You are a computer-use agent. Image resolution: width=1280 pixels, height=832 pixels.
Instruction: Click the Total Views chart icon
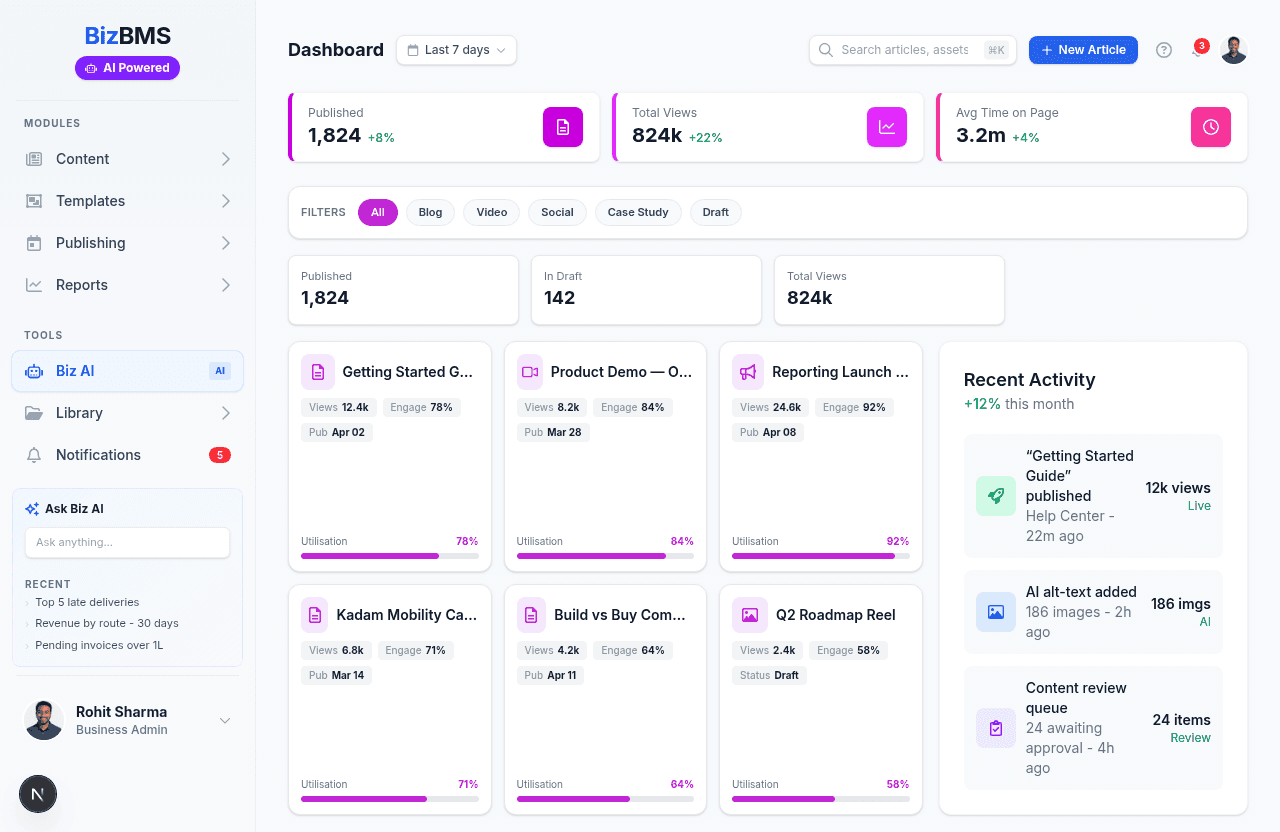coord(886,127)
